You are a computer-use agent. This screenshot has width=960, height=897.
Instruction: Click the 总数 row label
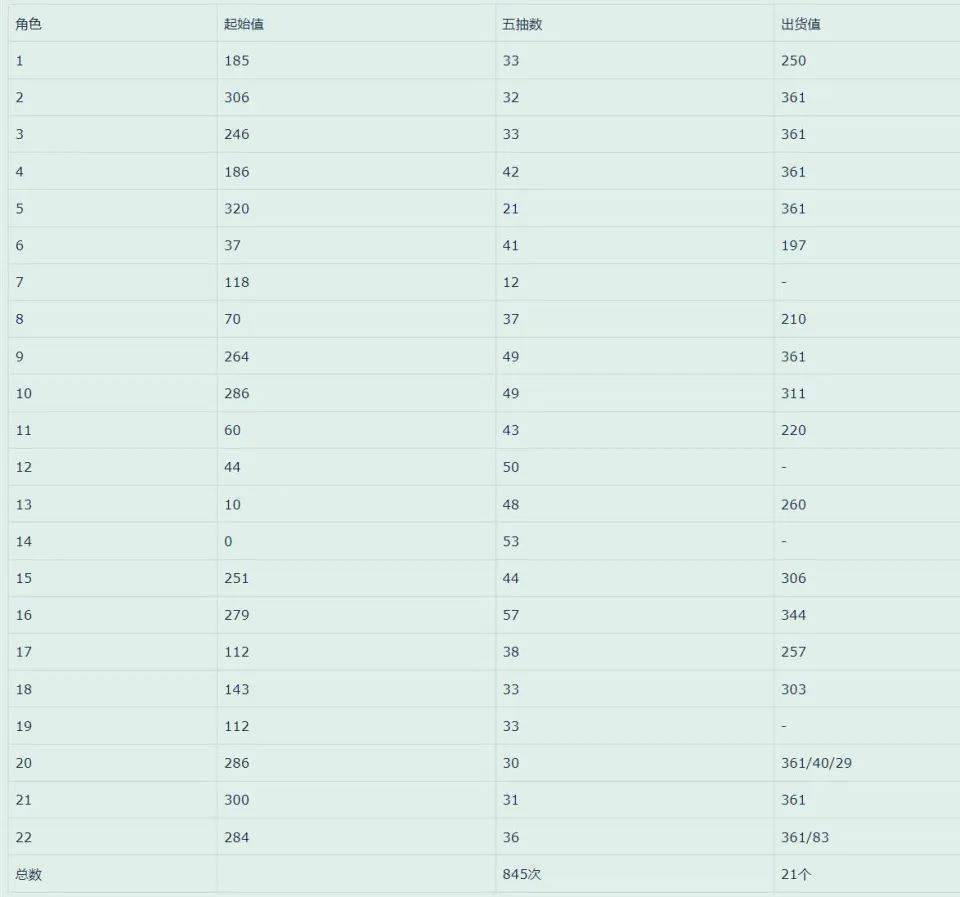click(x=29, y=874)
